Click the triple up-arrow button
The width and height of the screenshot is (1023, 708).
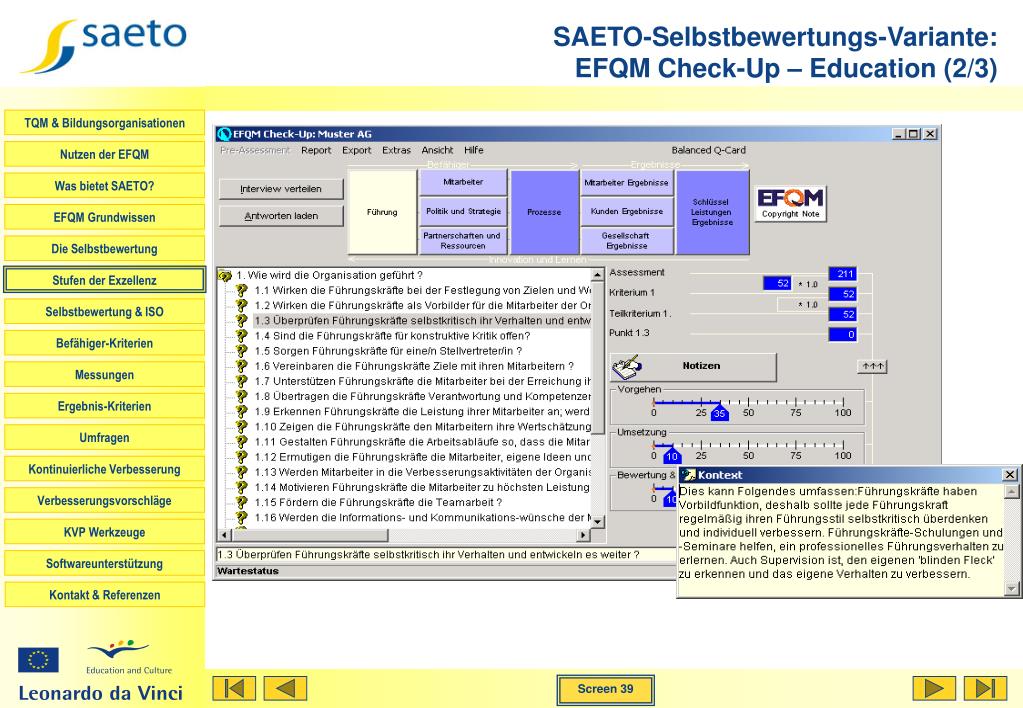pyautogui.click(x=872, y=367)
